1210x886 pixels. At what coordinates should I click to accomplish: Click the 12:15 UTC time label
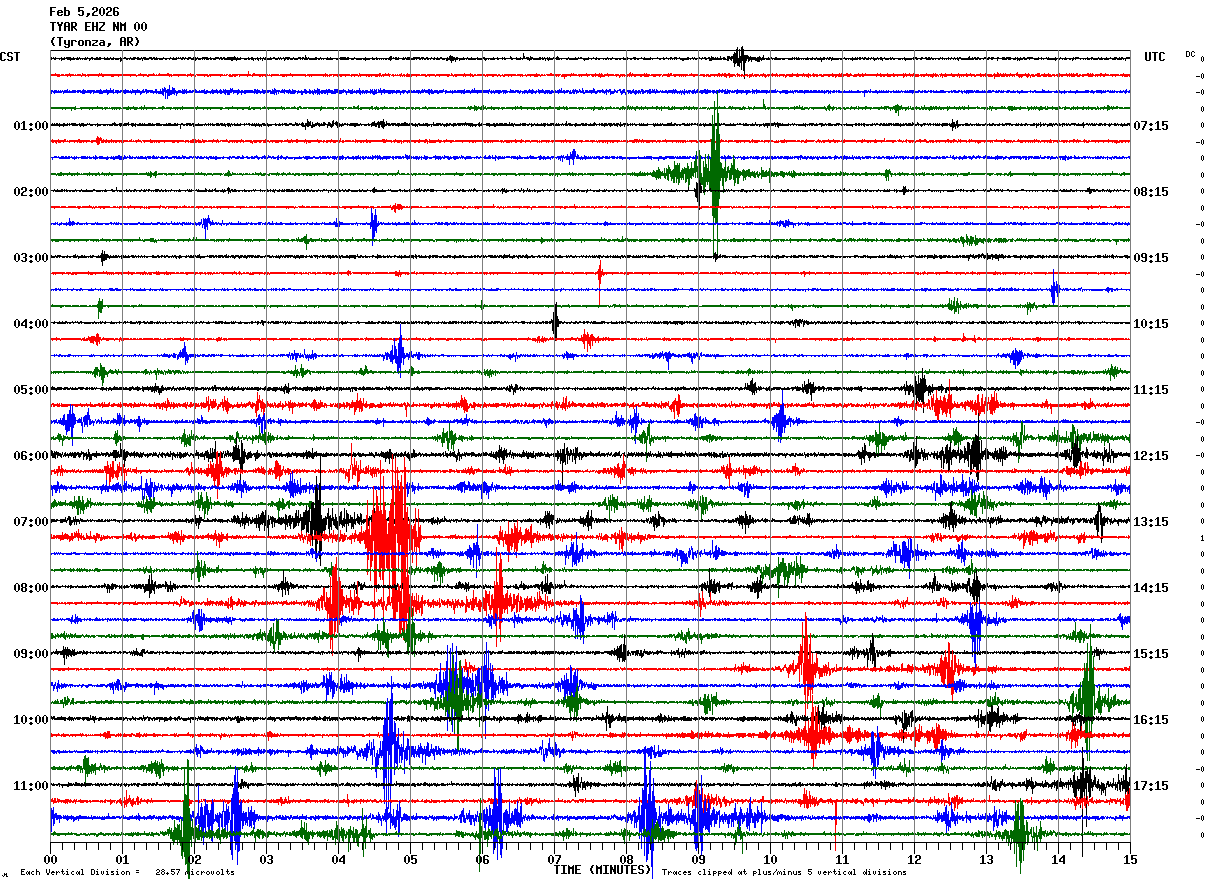[x=1152, y=456]
